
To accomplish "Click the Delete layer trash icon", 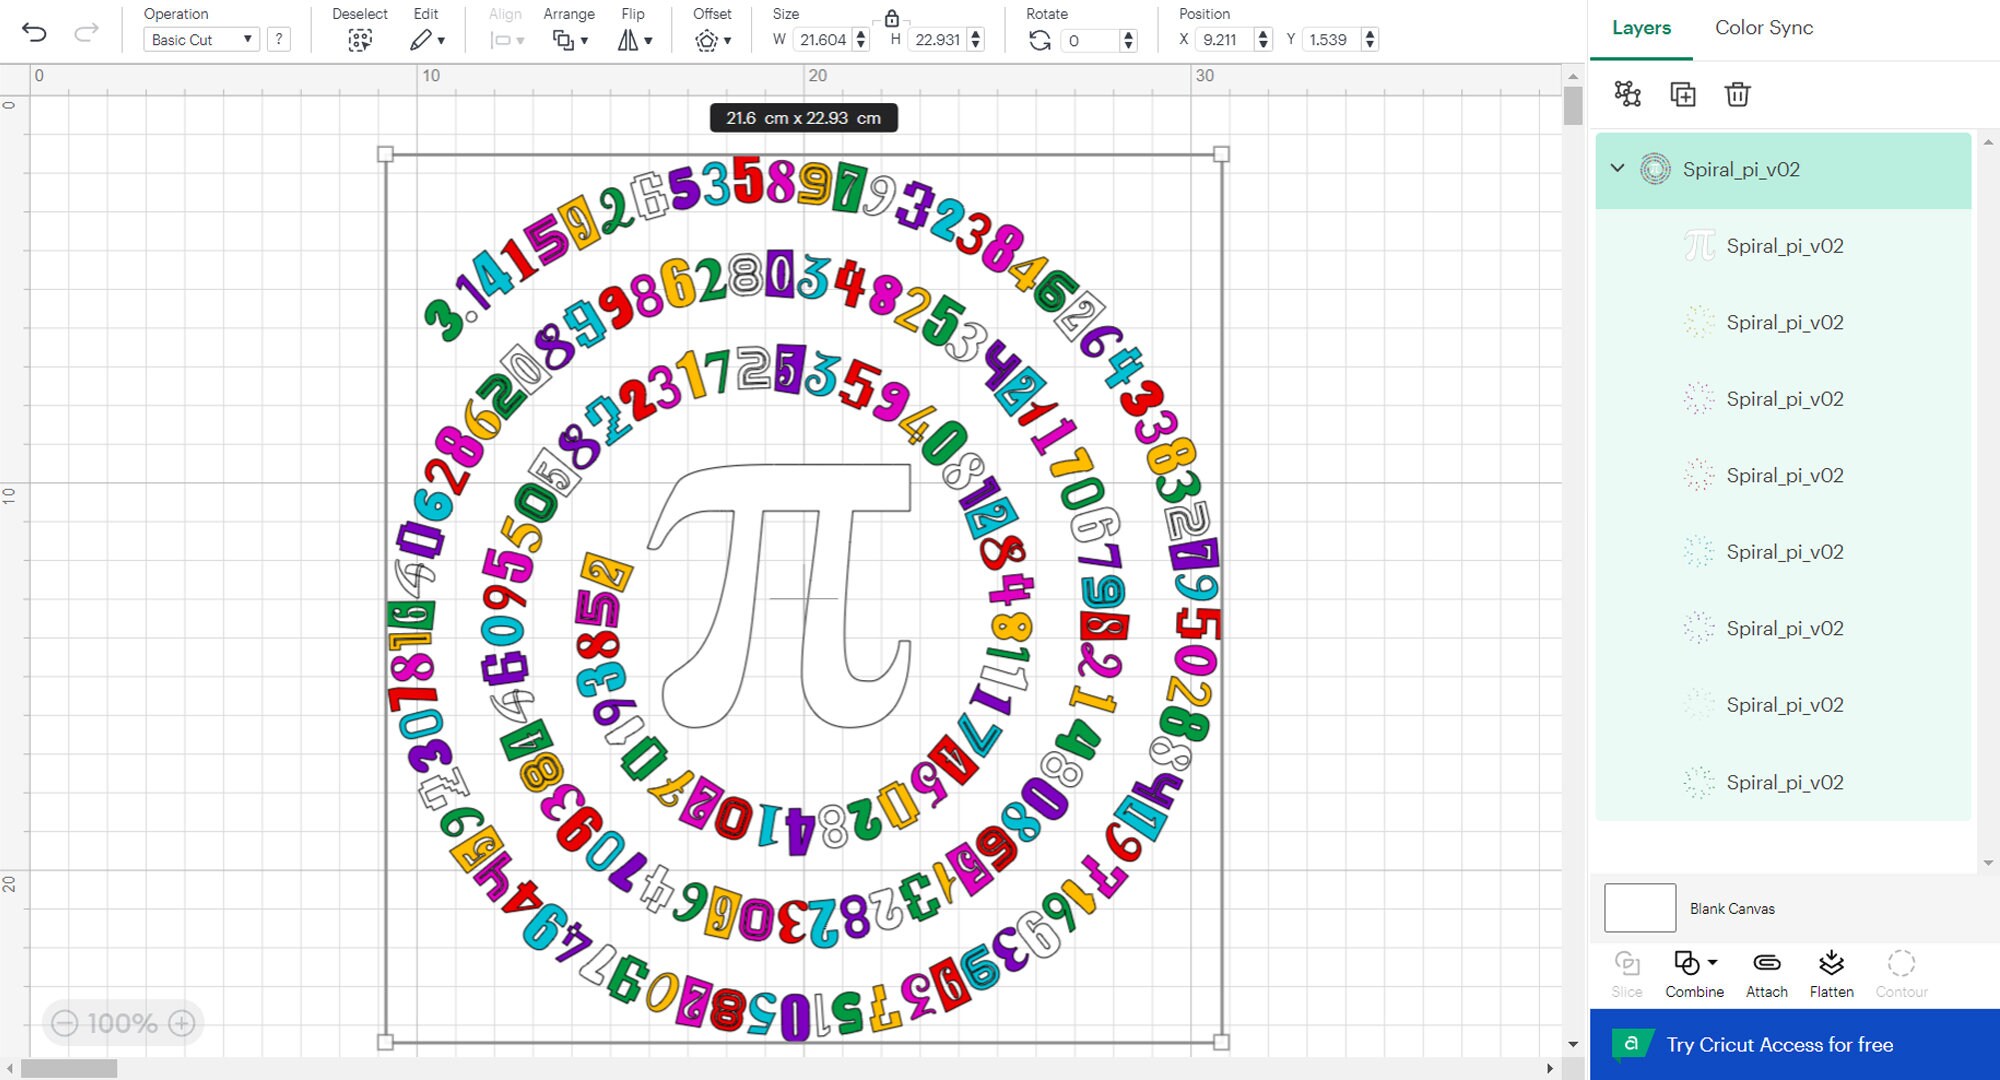I will [x=1738, y=94].
